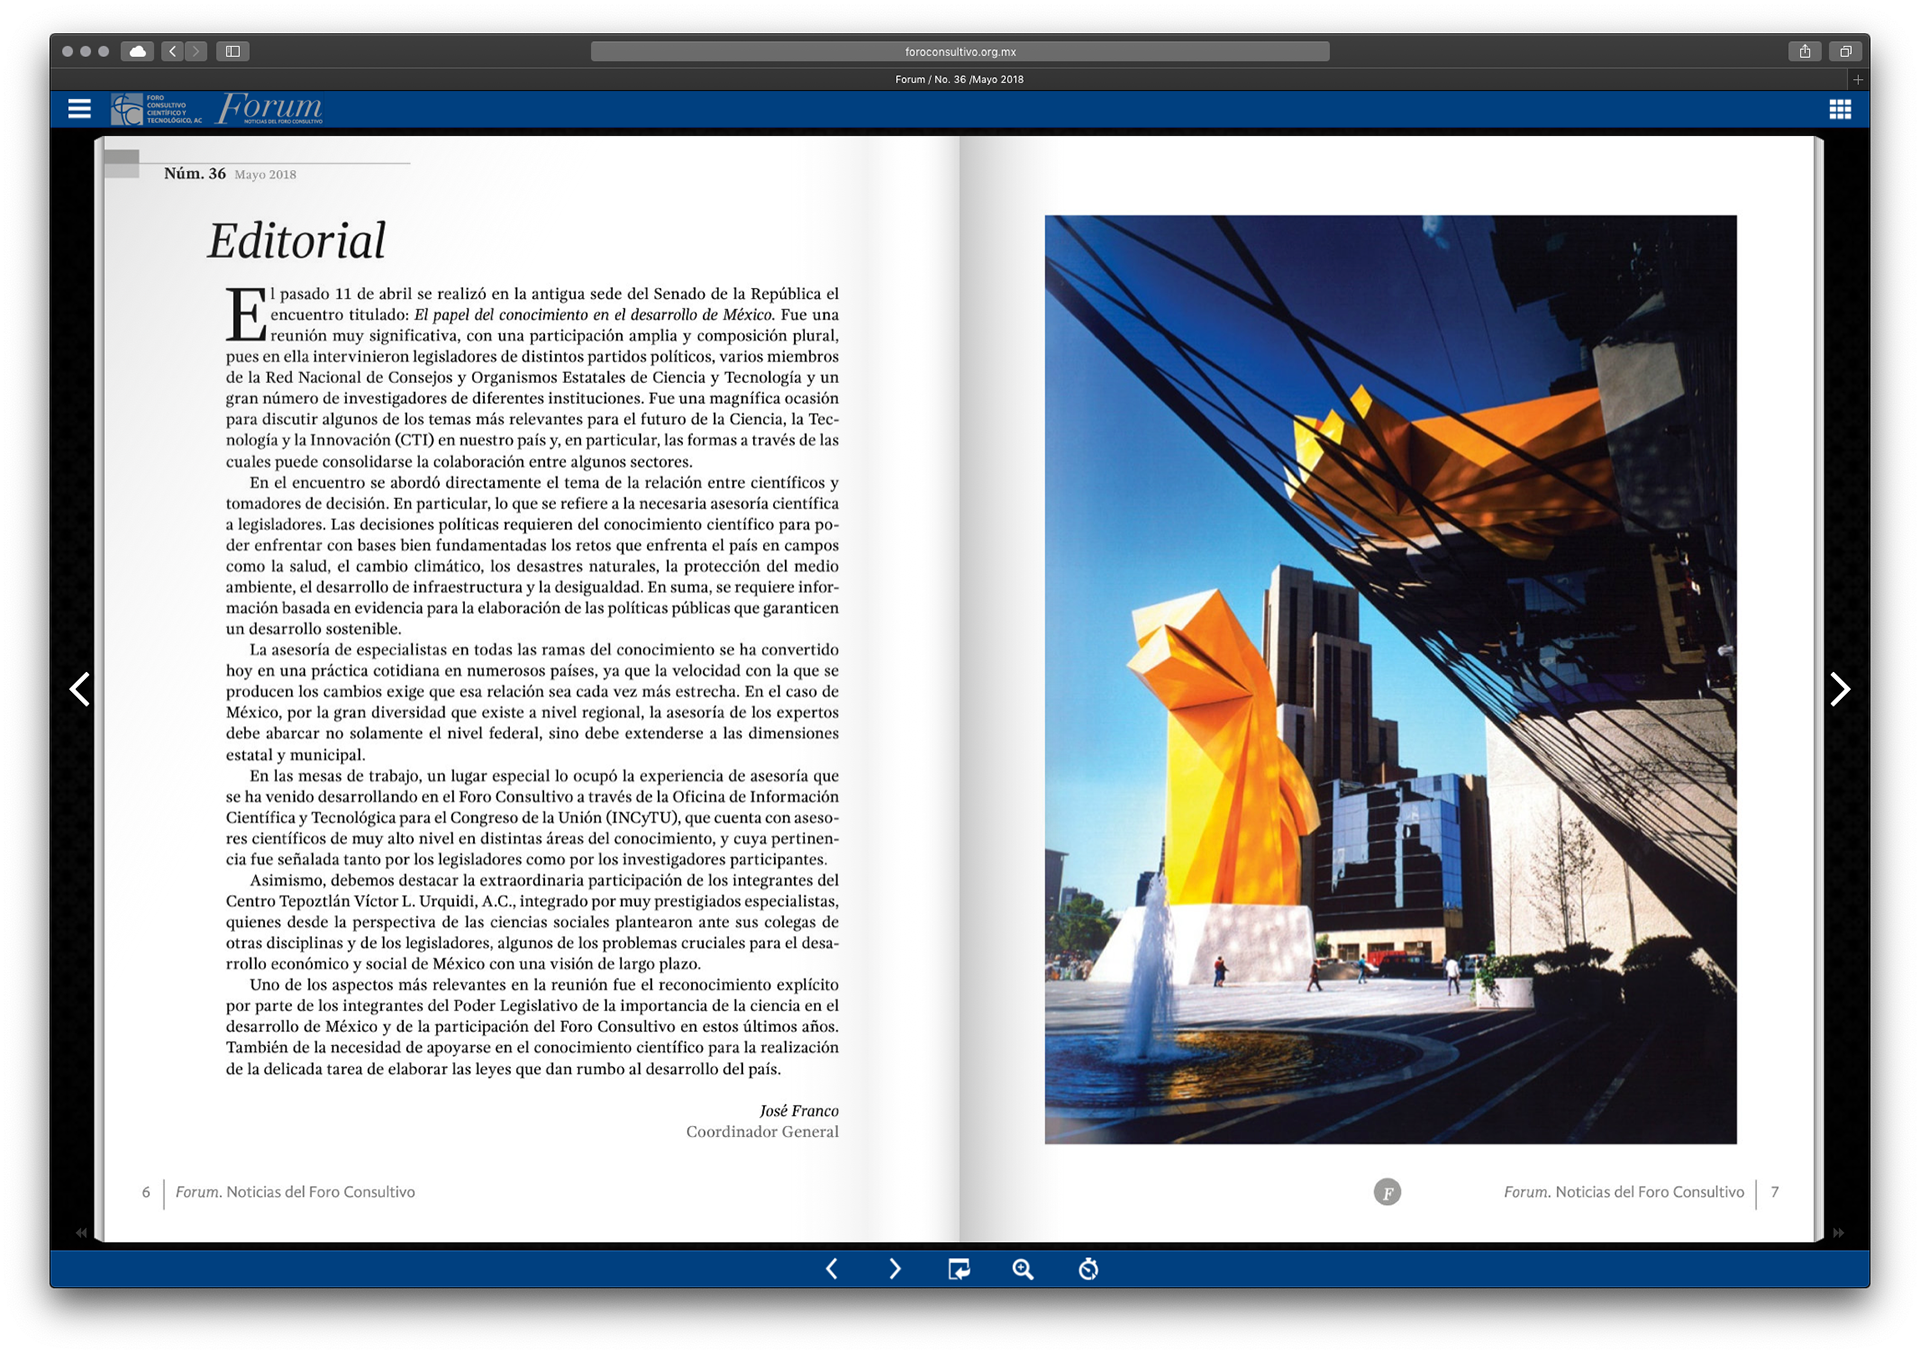
Task: Click the iCloud button in the browser toolbar
Action: coord(137,51)
